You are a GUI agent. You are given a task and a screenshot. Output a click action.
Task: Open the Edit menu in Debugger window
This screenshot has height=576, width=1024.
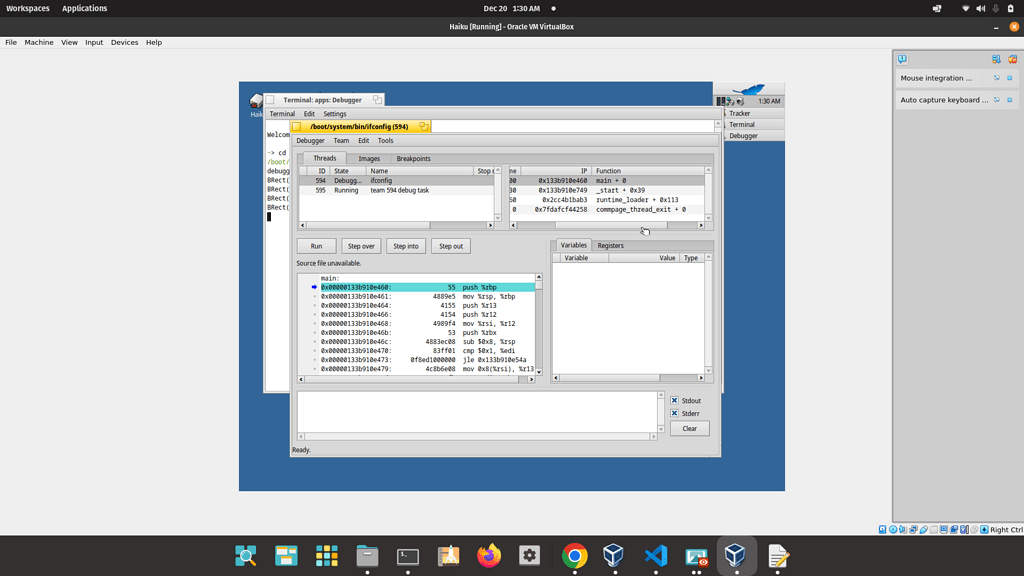(363, 140)
